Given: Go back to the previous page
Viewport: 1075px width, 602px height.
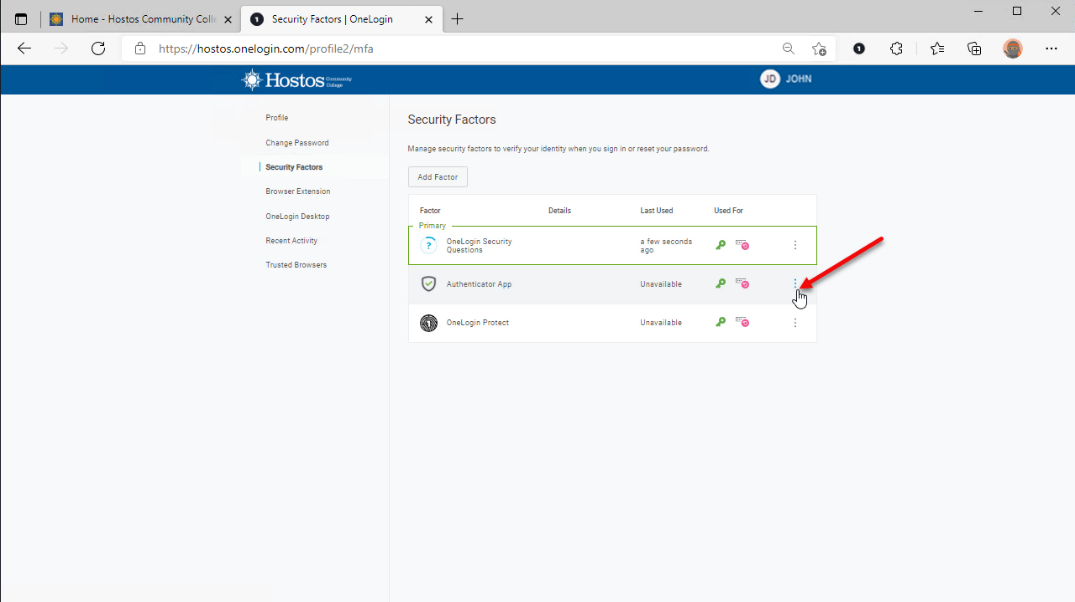Looking at the screenshot, I should point(25,49).
